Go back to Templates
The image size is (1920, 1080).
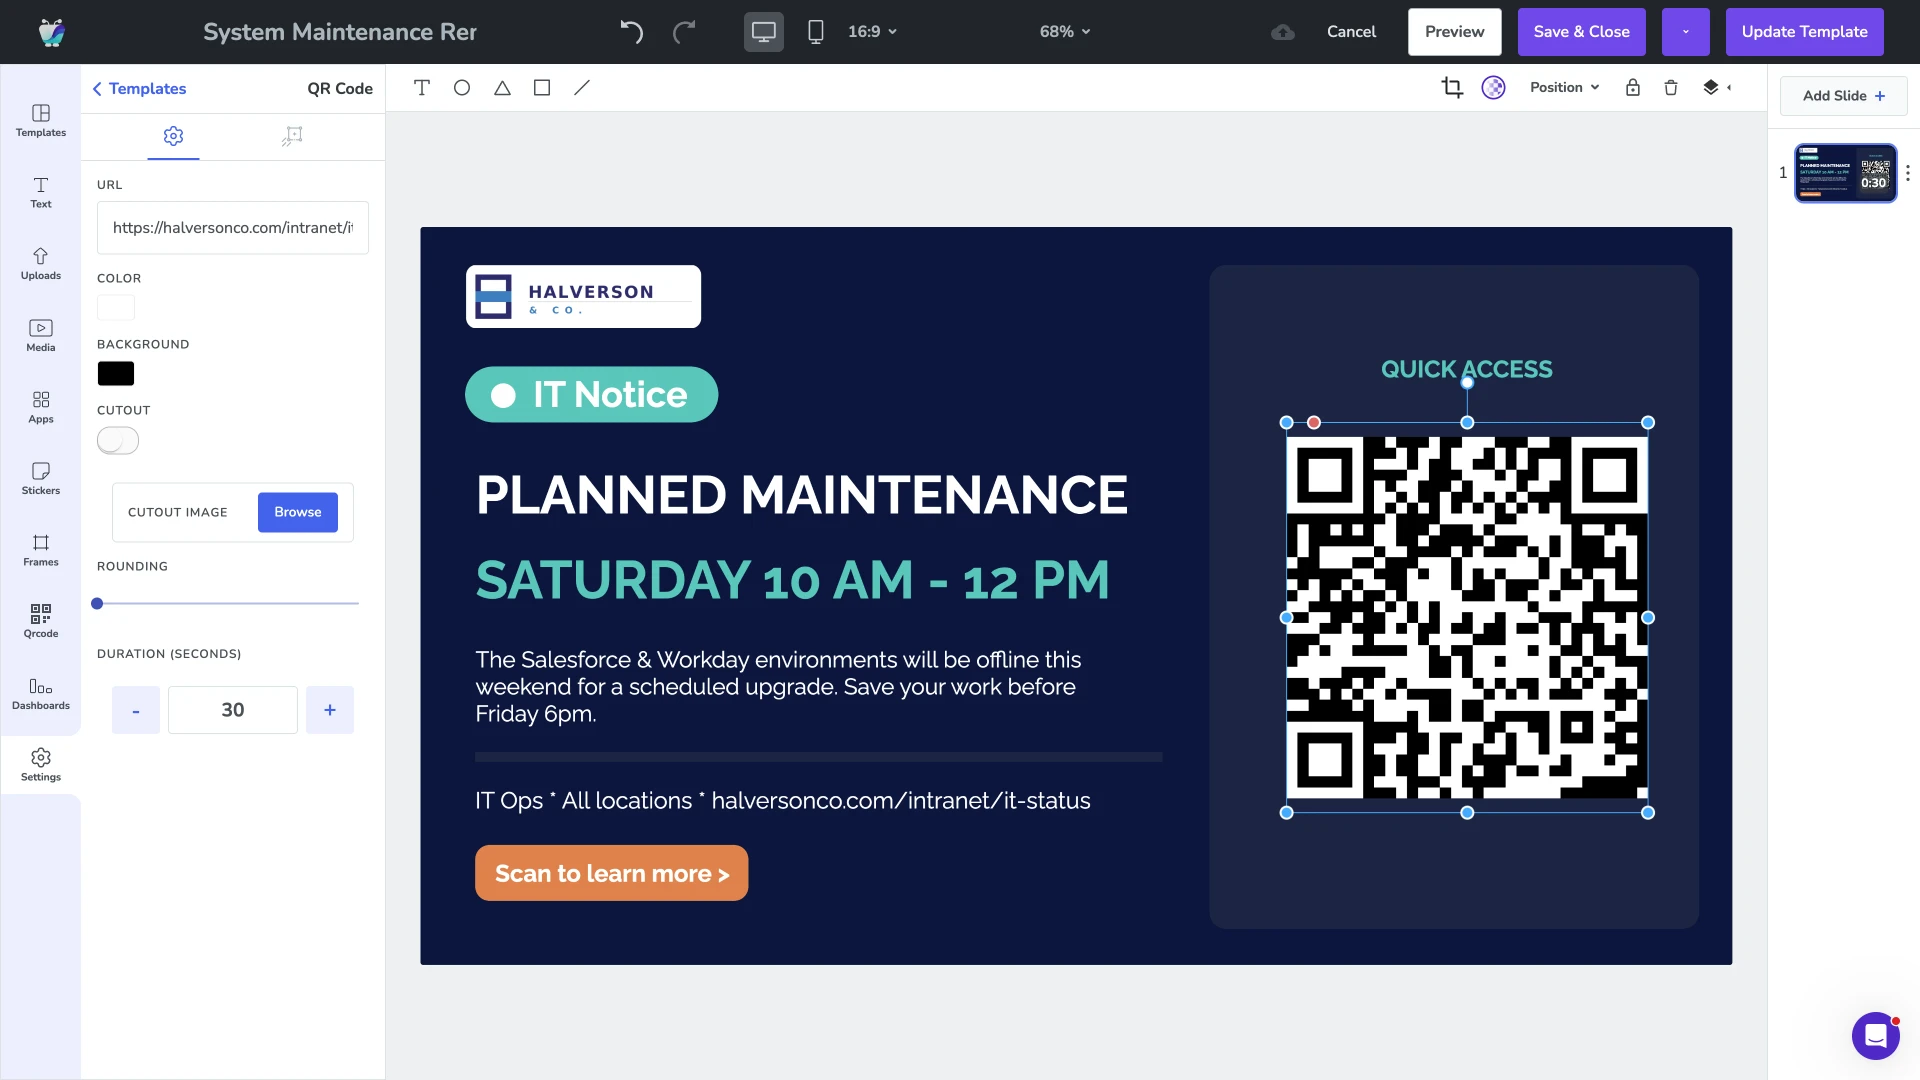pyautogui.click(x=139, y=89)
